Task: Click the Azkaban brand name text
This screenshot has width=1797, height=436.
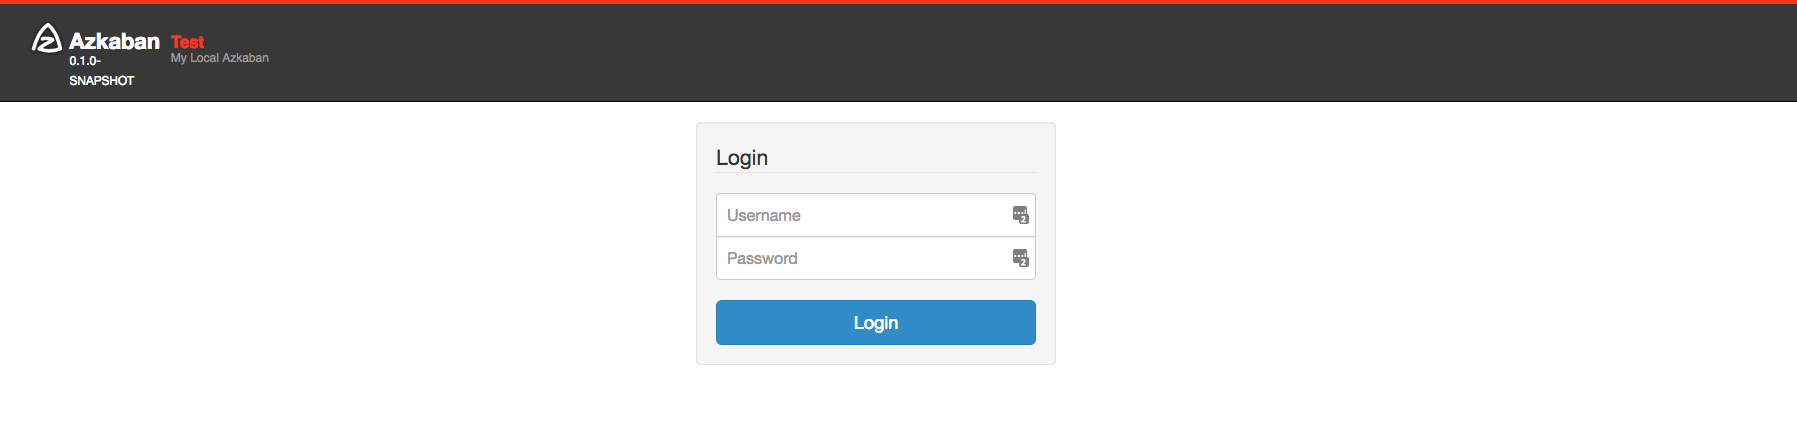Action: 114,41
